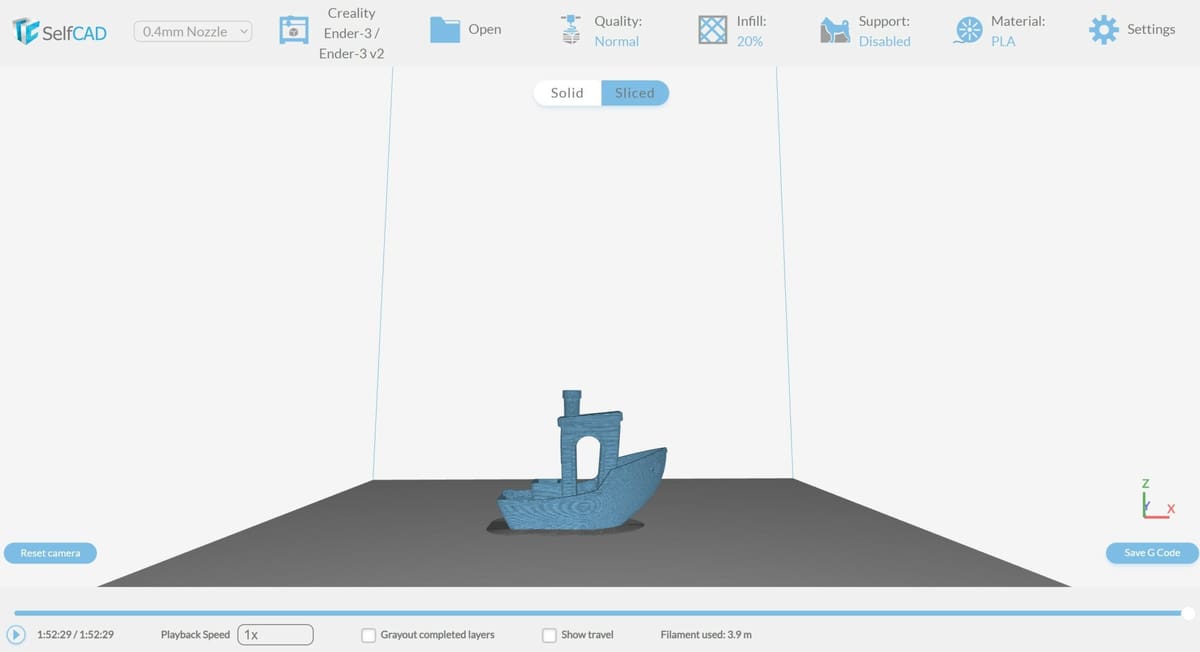Image resolution: width=1200 pixels, height=652 pixels.
Task: Change the 20% infill value
Action: point(749,41)
